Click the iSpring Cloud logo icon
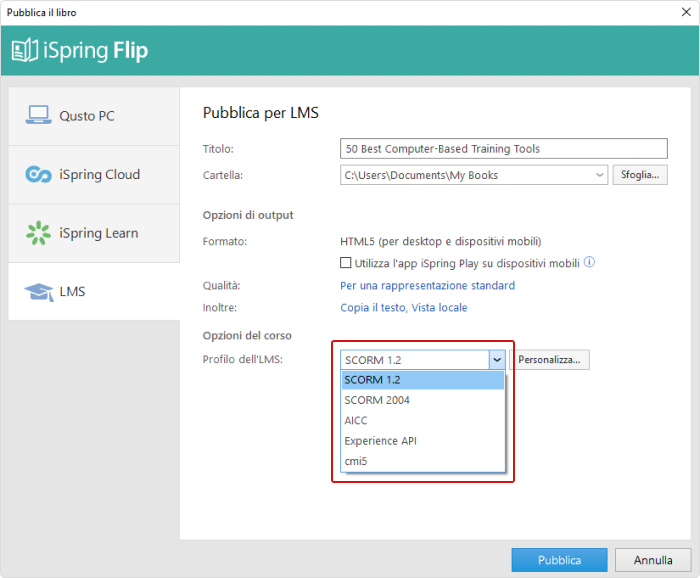The image size is (700, 578). point(38,174)
